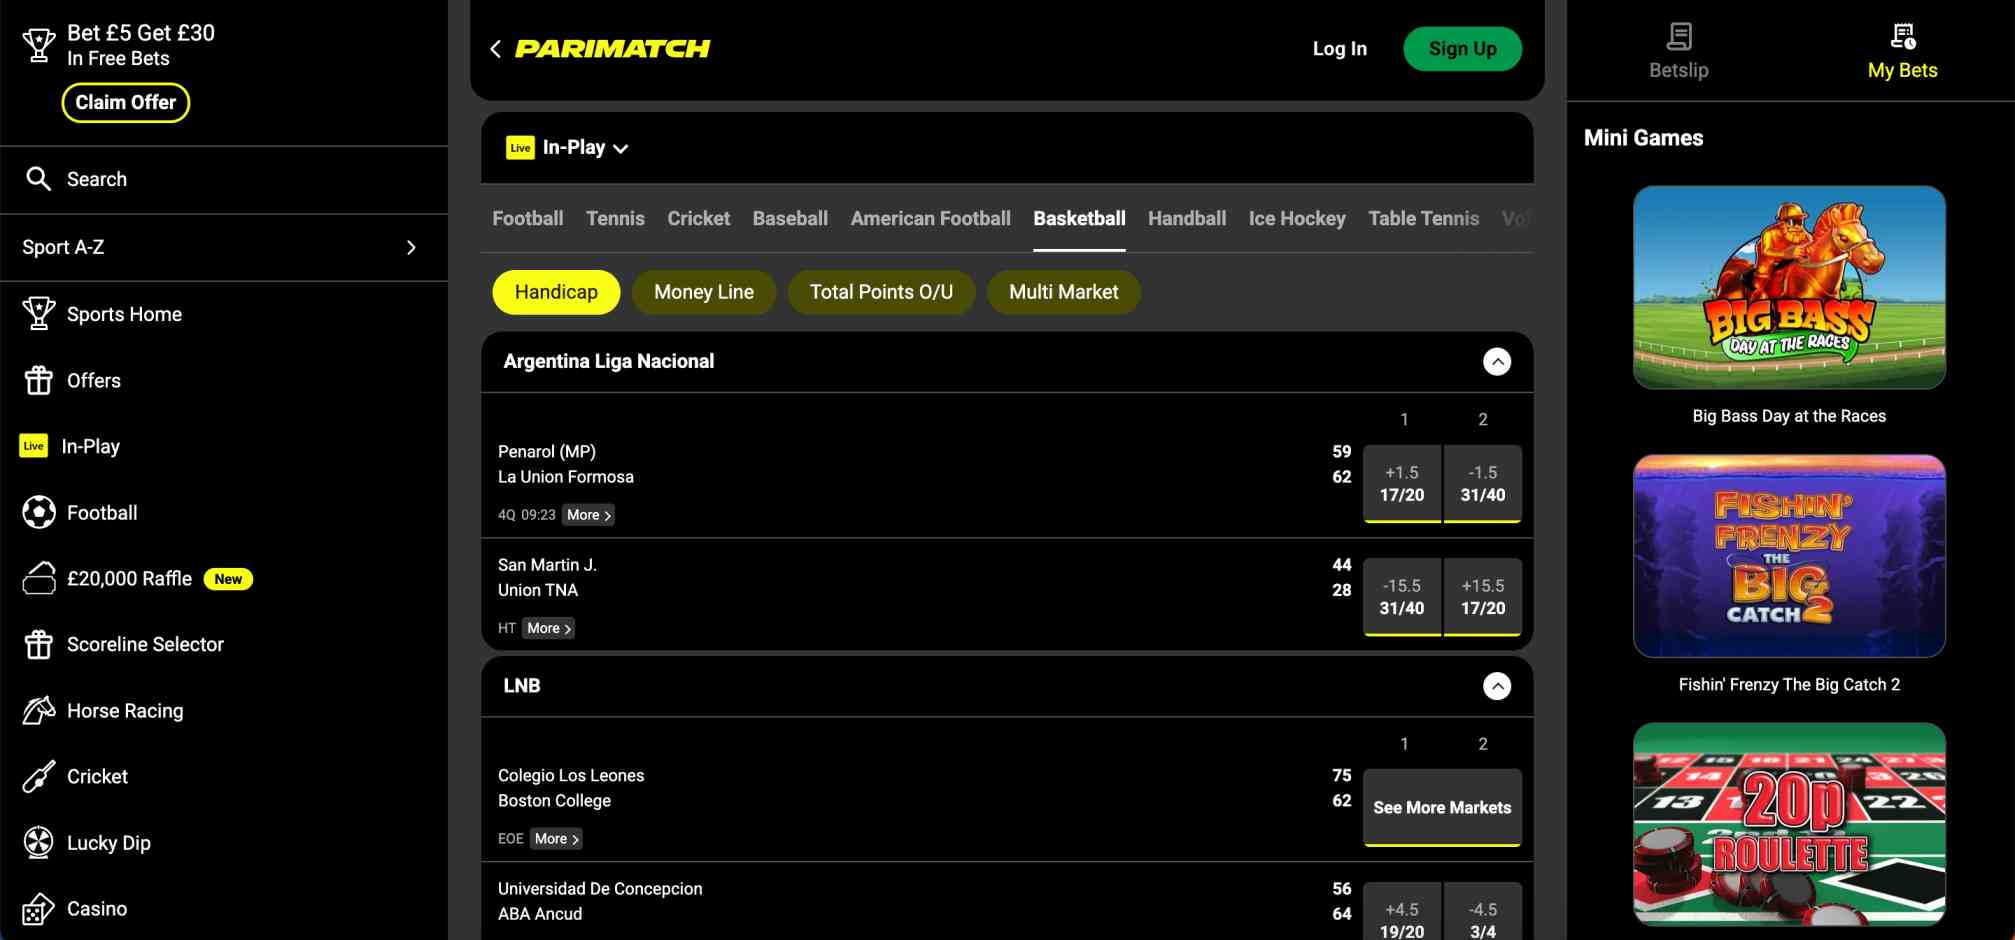Select the Cricket bat icon in sidebar
Viewport: 2015px width, 940px height.
[x=37, y=776]
